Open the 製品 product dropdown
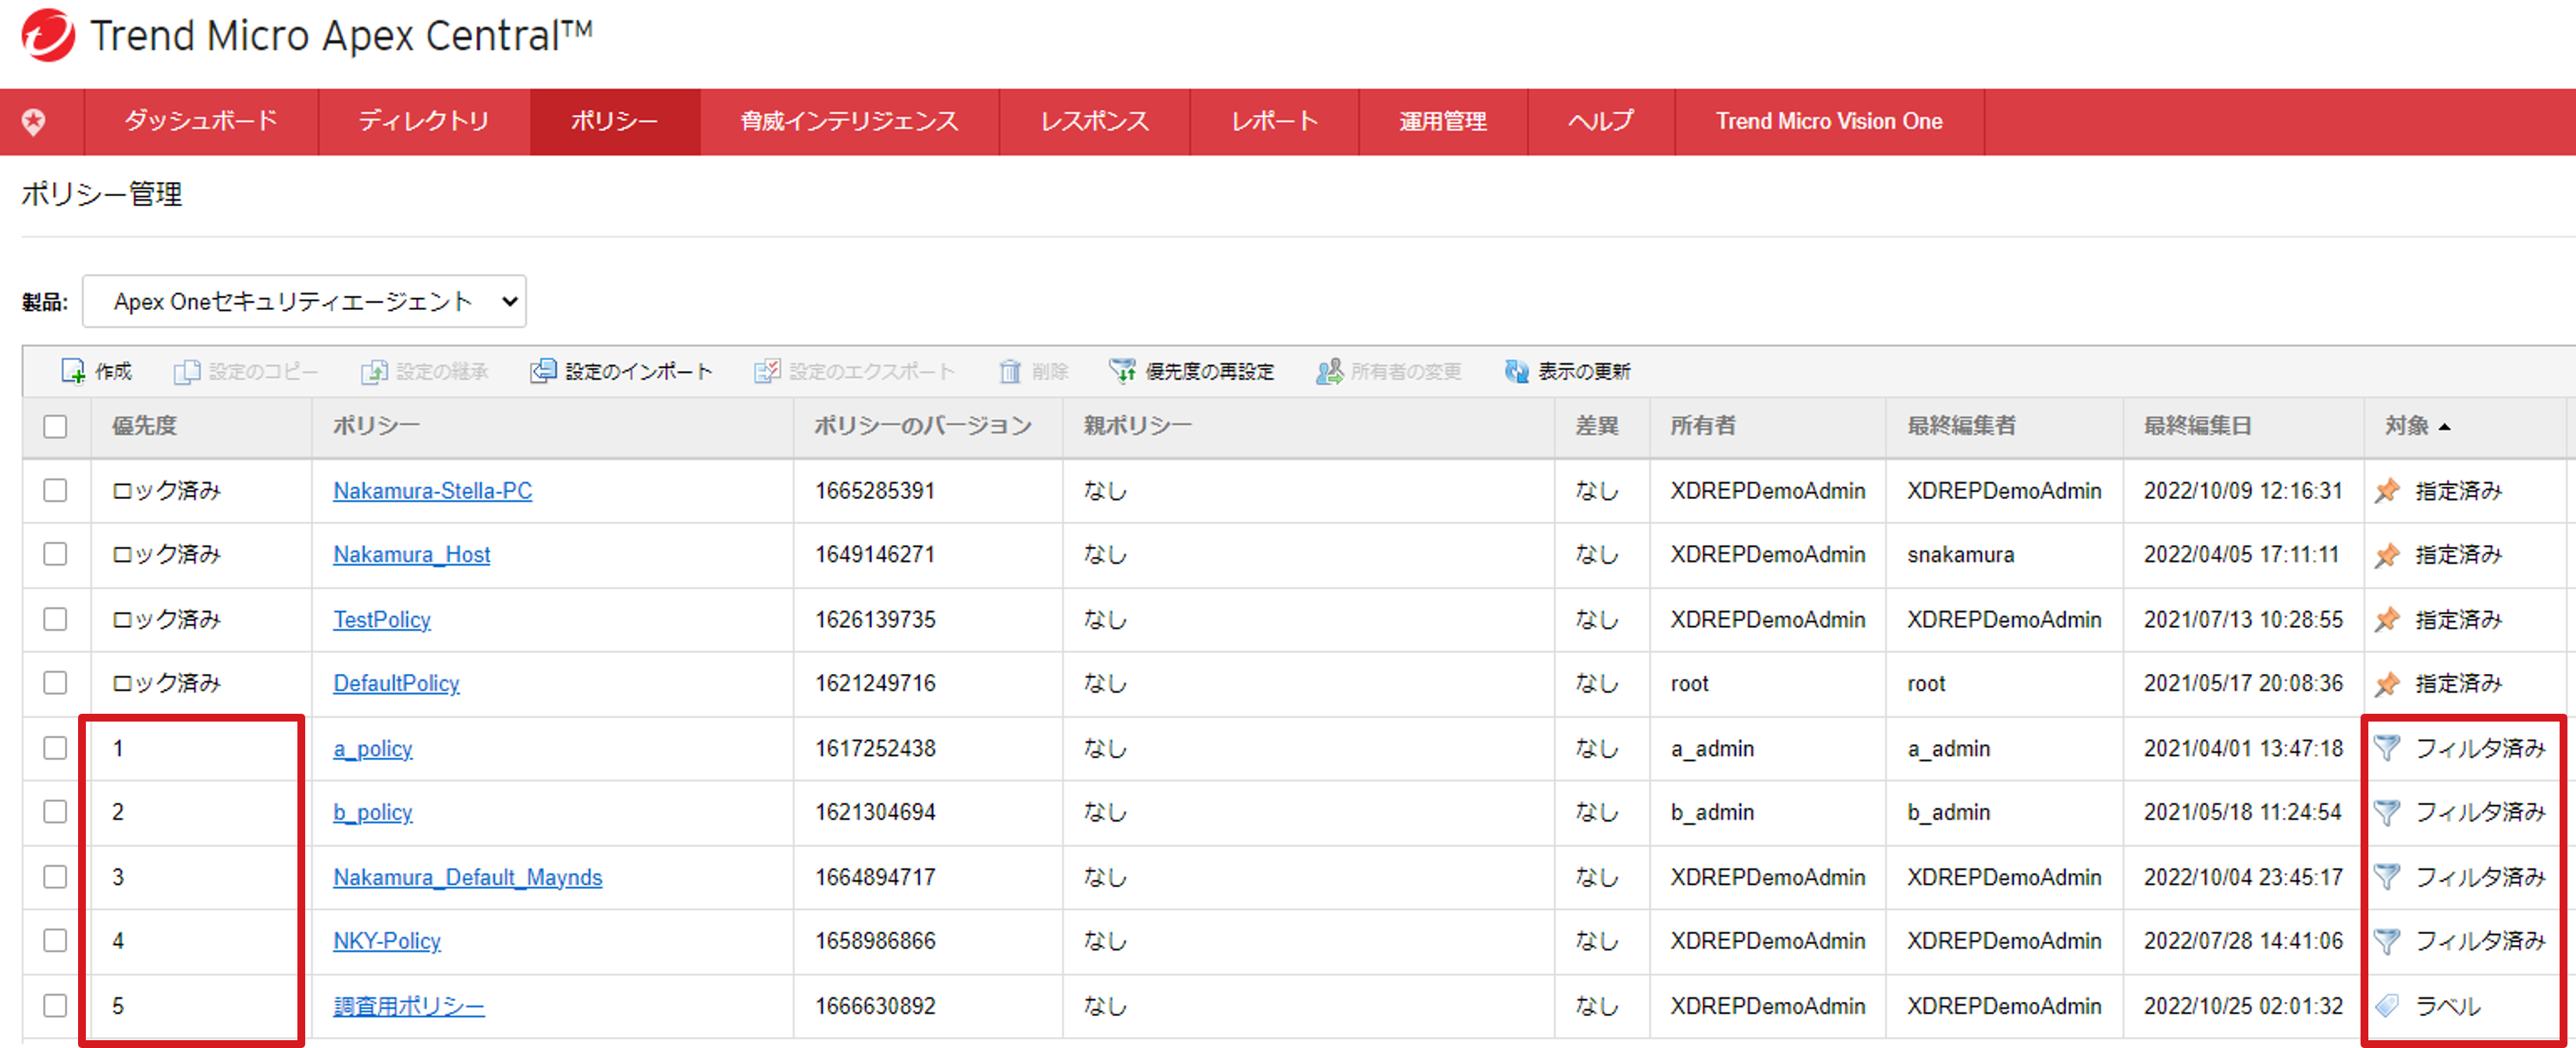The width and height of the screenshot is (2576, 1048). [304, 301]
